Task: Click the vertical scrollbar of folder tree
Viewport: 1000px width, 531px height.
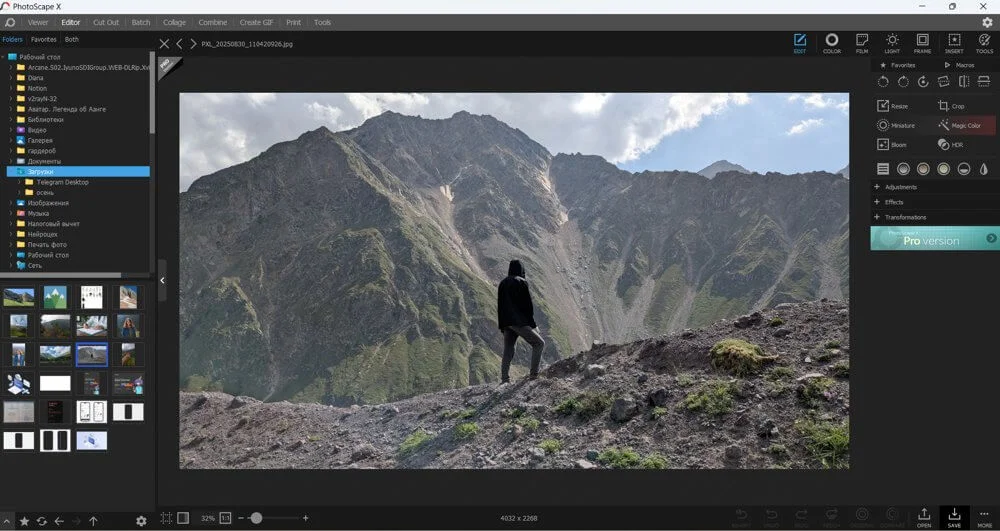Action: [152, 92]
